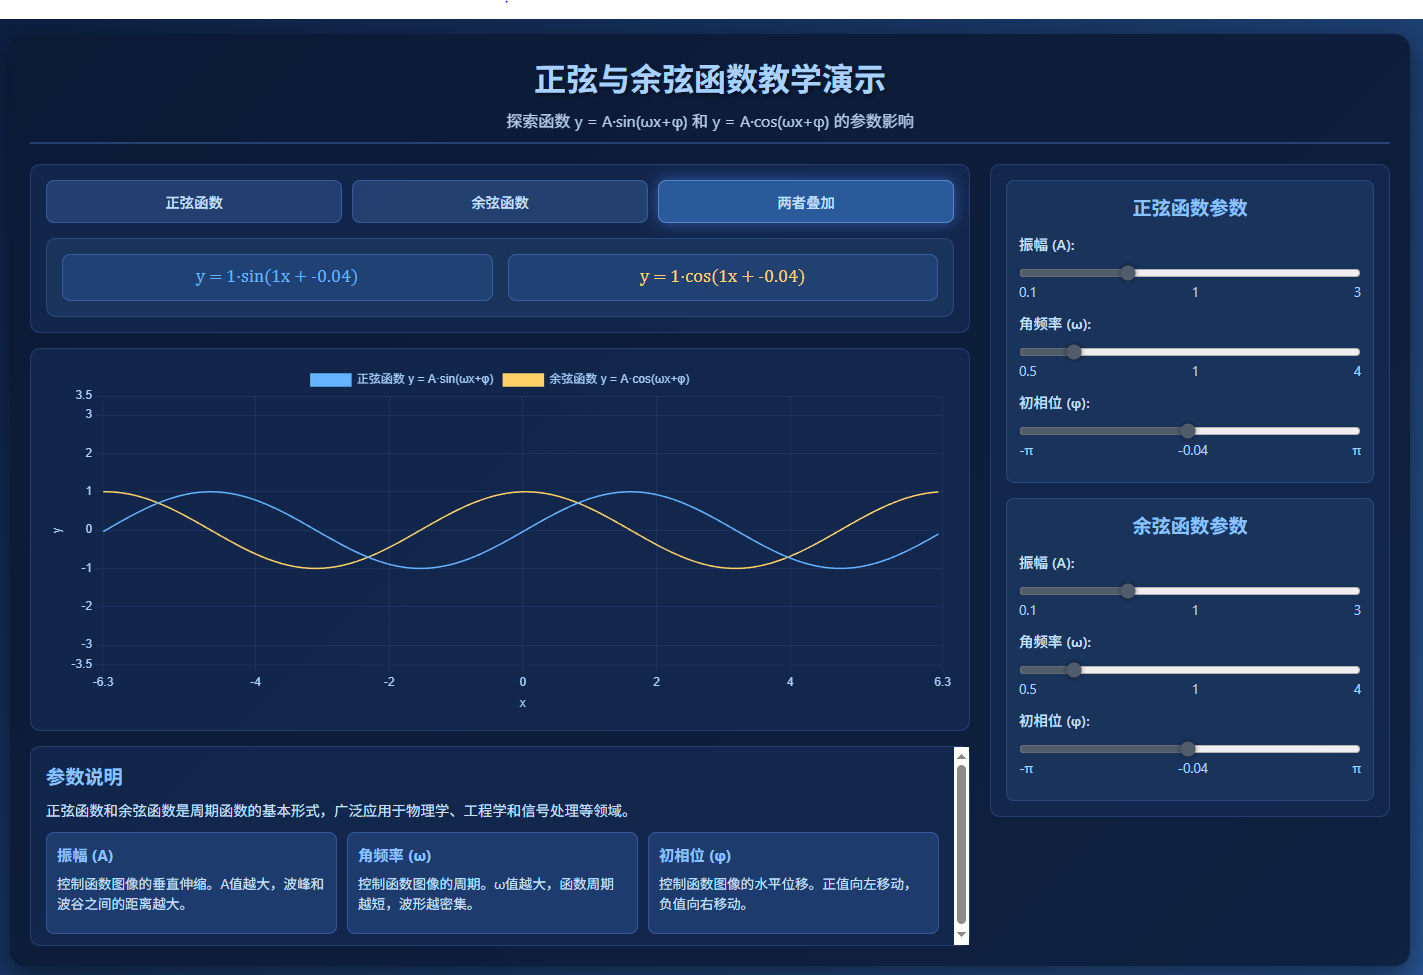Adjust the cosine 振幅 (A) slider
This screenshot has width=1423, height=975.
[x=1128, y=590]
